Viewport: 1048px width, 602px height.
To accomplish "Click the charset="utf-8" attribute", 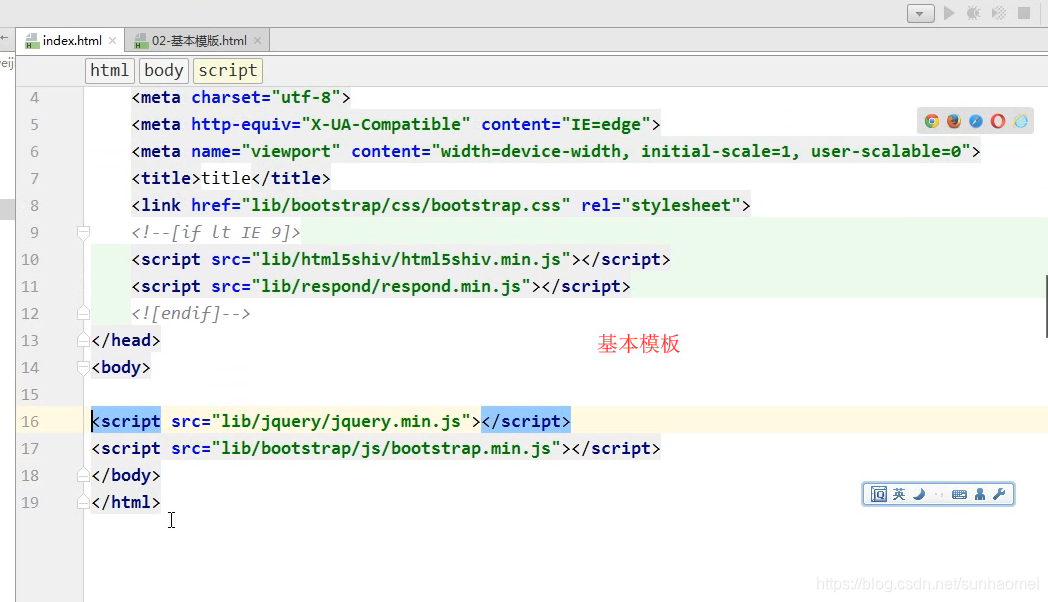I will 266,98.
